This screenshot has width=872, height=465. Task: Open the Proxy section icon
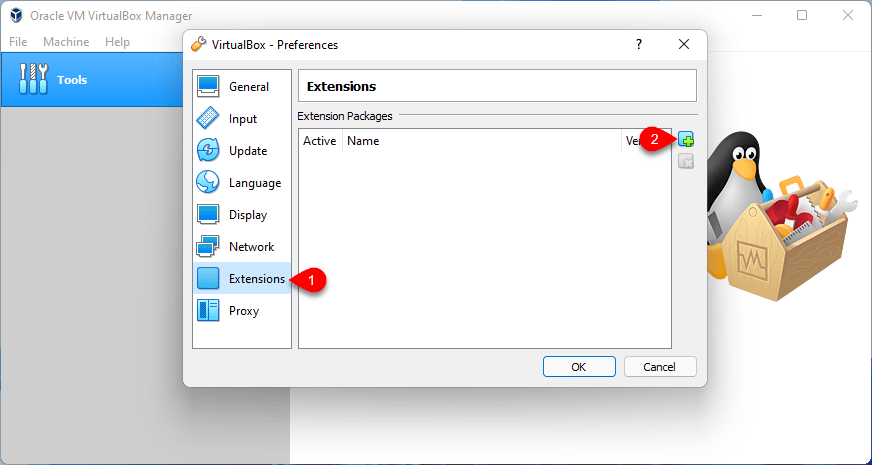tap(209, 310)
